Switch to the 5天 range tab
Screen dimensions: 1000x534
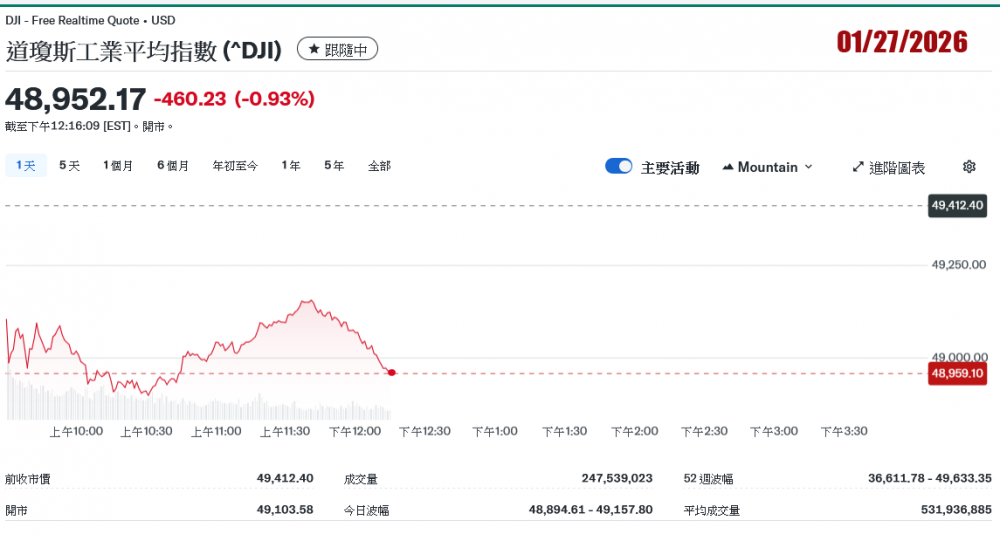(69, 166)
